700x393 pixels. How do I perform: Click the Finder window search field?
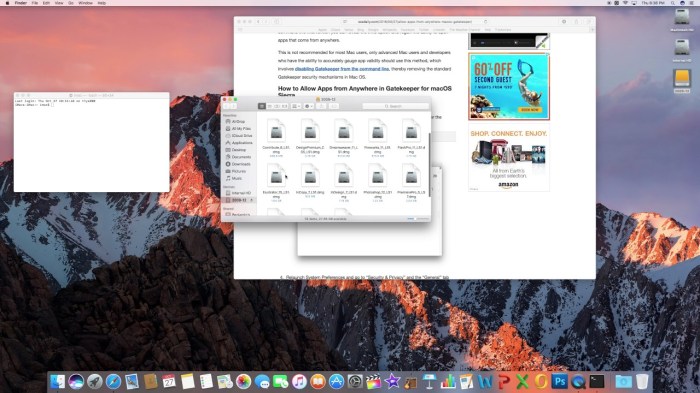pyautogui.click(x=396, y=106)
